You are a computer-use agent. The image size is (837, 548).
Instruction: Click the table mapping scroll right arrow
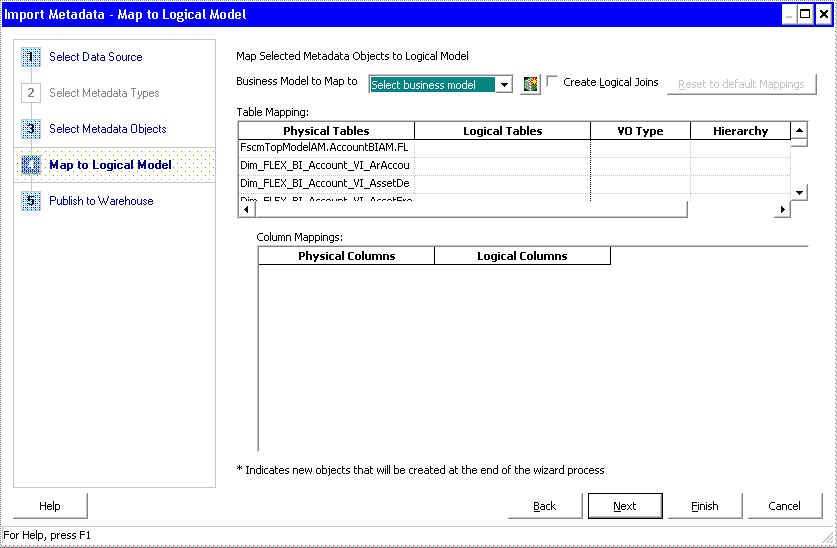click(782, 210)
